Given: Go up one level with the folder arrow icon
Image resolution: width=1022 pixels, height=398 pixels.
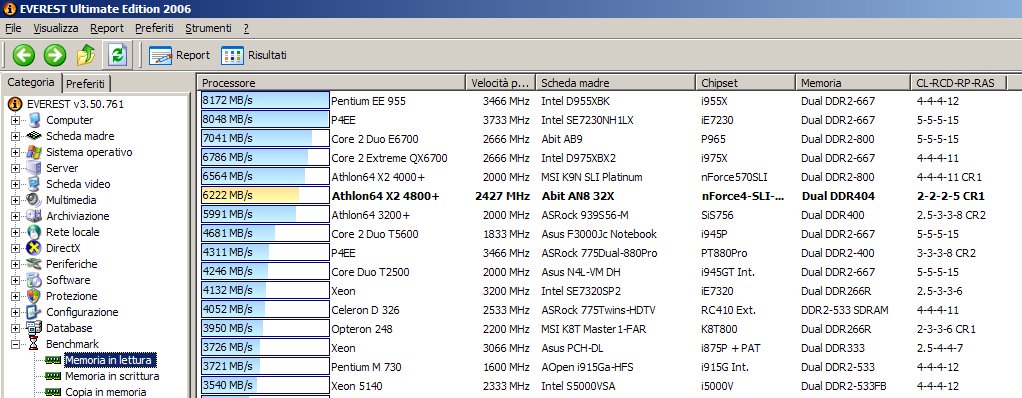Looking at the screenshot, I should (86, 55).
